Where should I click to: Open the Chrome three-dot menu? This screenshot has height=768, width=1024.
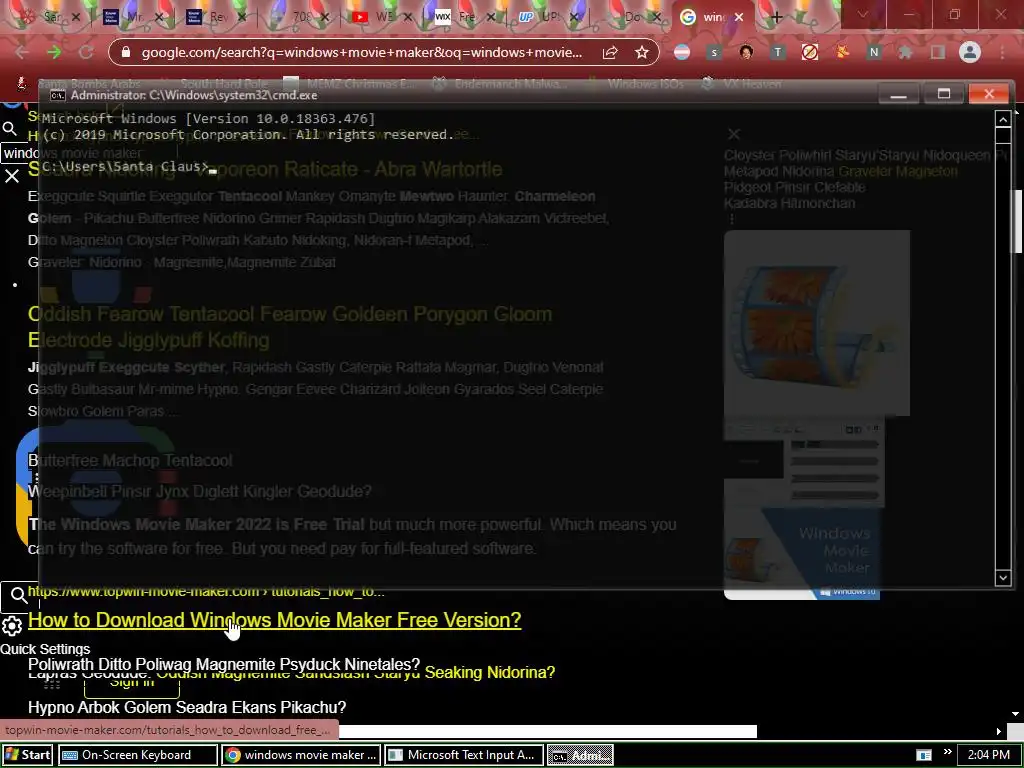point(1002,52)
